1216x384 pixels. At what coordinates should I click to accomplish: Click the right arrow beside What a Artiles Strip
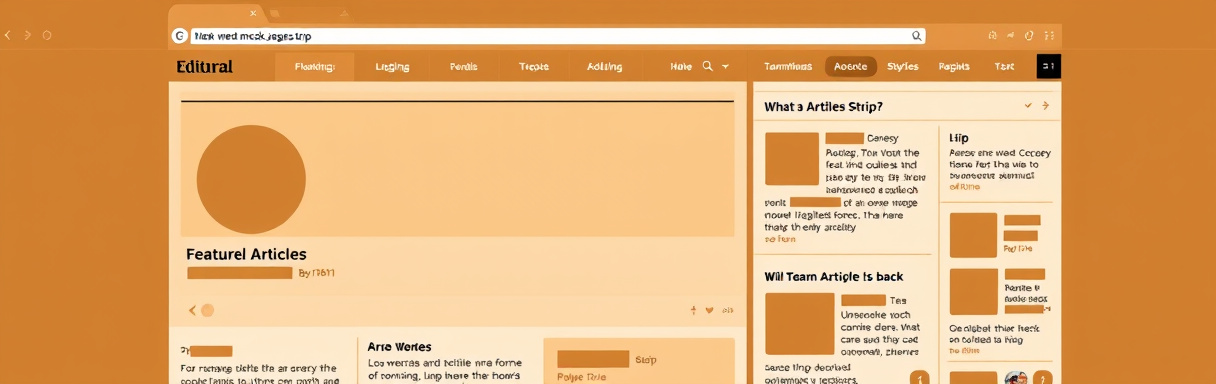pyautogui.click(x=1045, y=105)
